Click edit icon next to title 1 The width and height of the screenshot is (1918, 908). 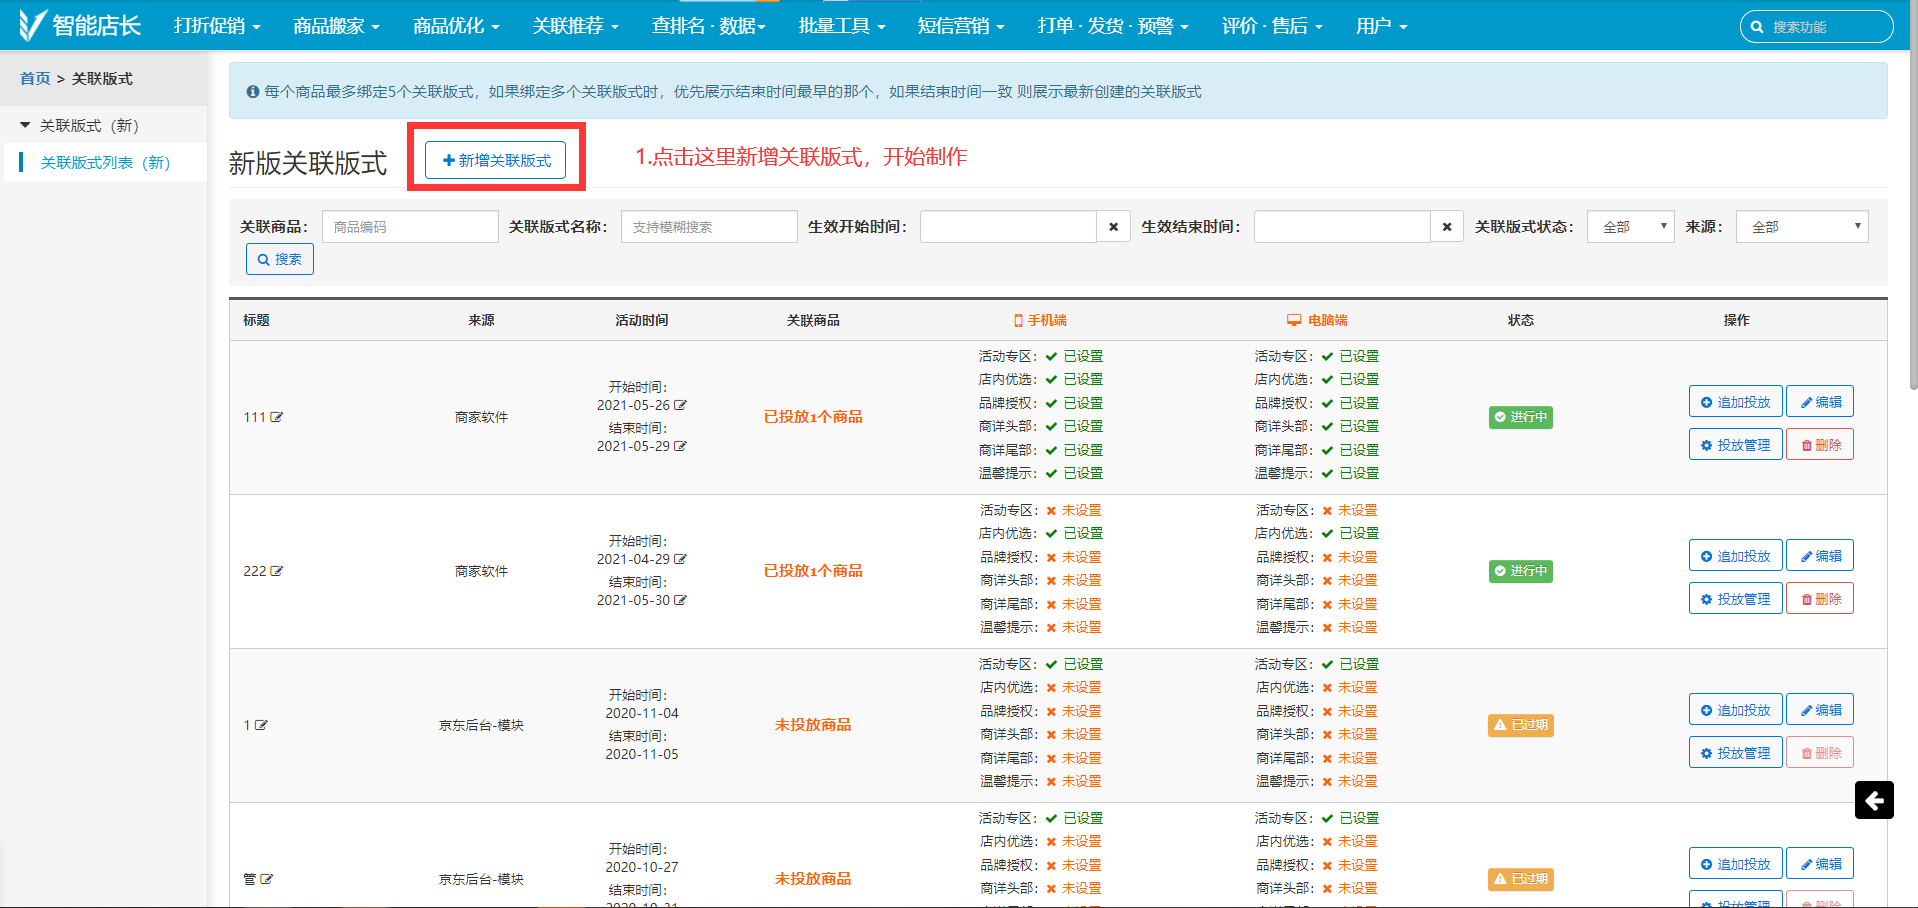click(261, 725)
